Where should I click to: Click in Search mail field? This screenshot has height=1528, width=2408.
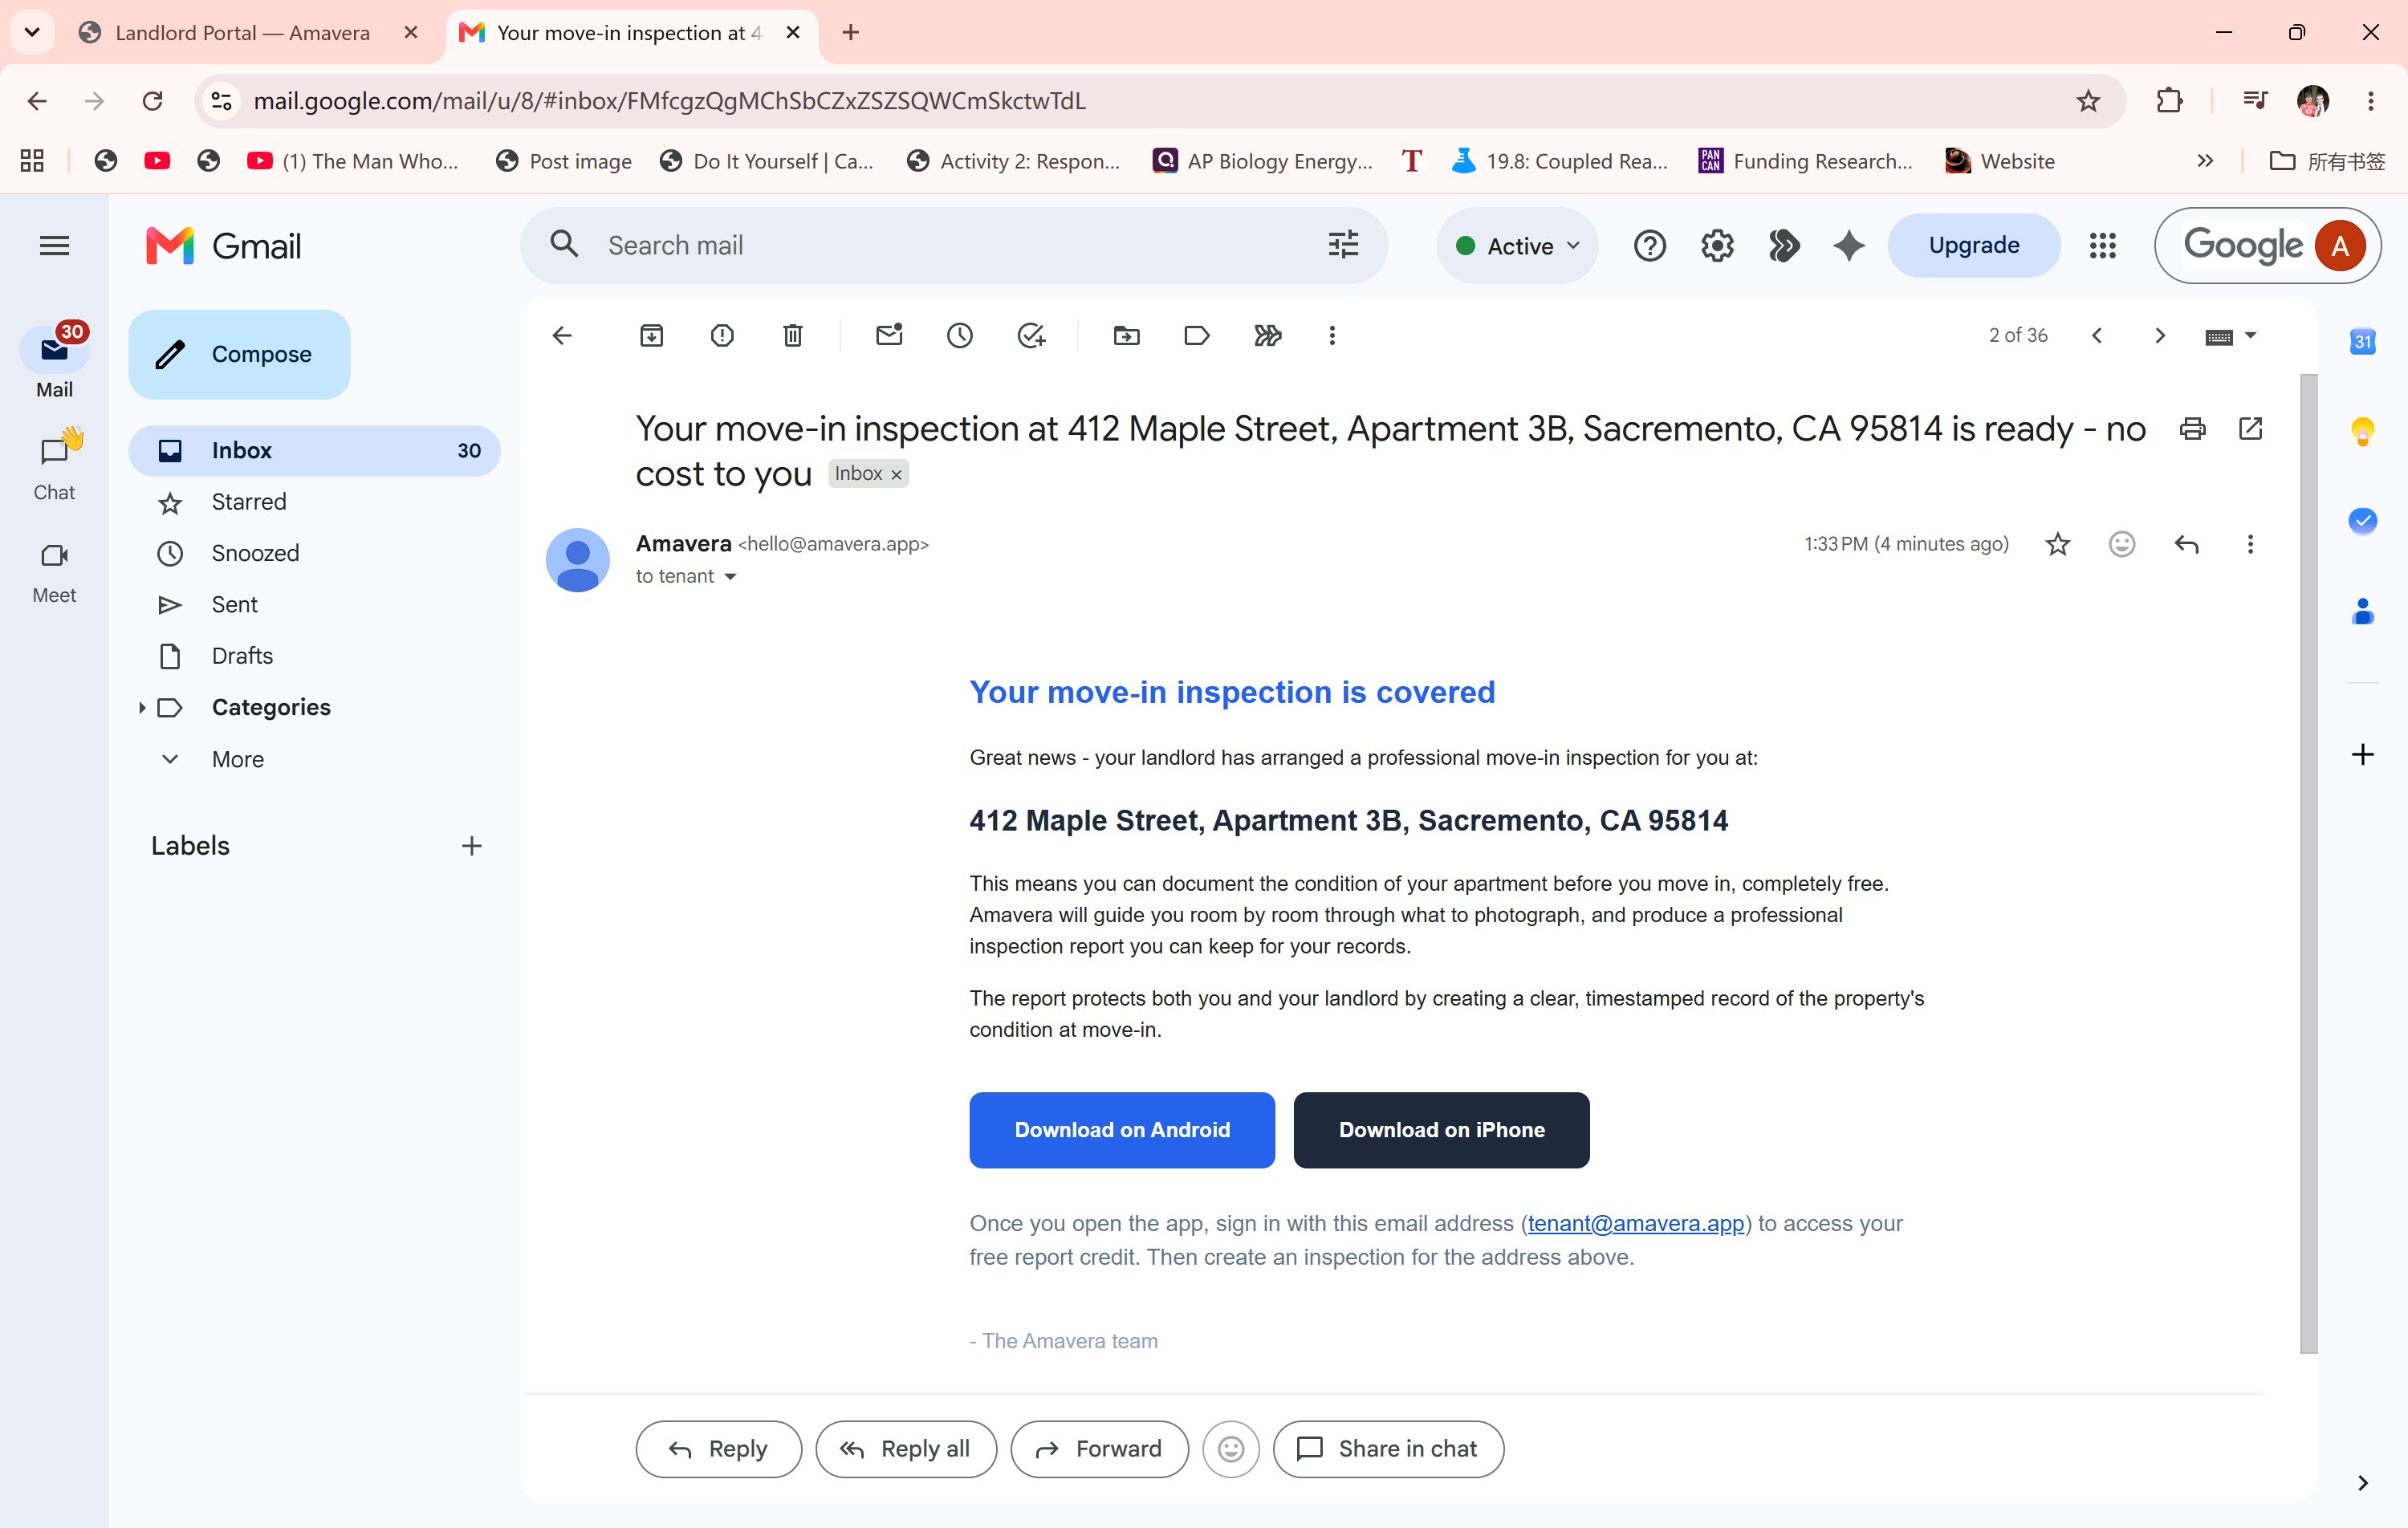pos(953,246)
